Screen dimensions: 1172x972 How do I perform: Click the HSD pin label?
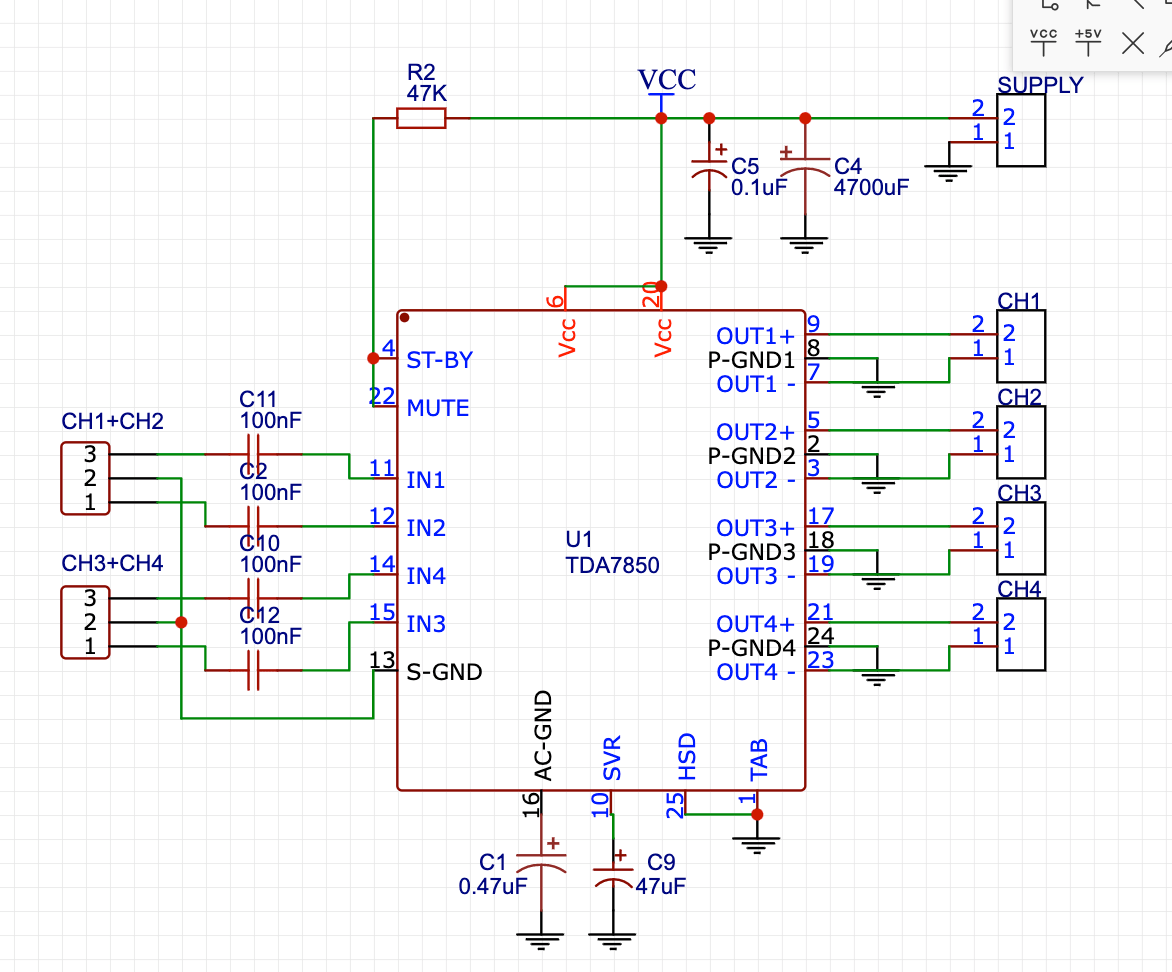(687, 757)
